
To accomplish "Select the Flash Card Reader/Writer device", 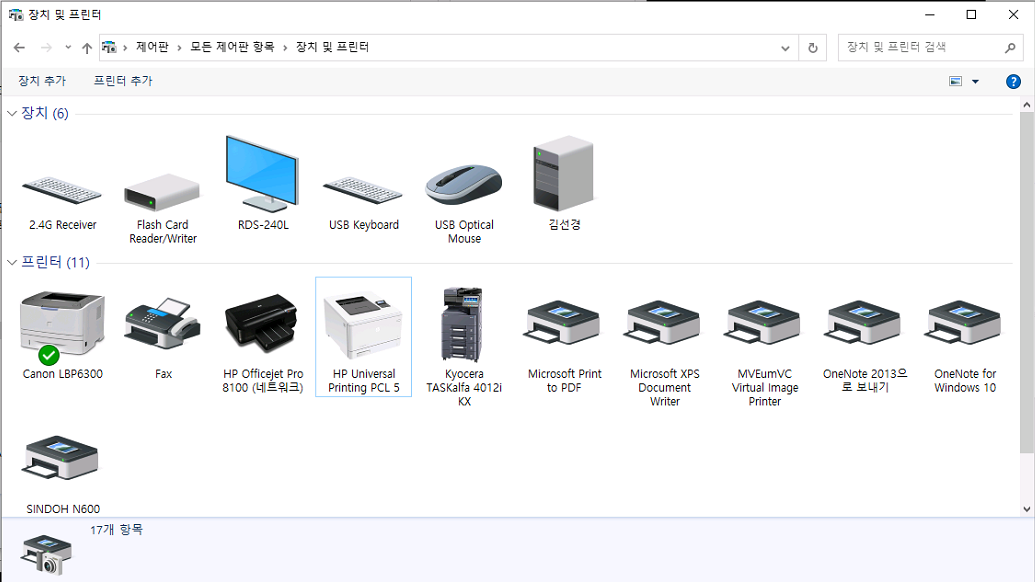I will click(x=162, y=208).
